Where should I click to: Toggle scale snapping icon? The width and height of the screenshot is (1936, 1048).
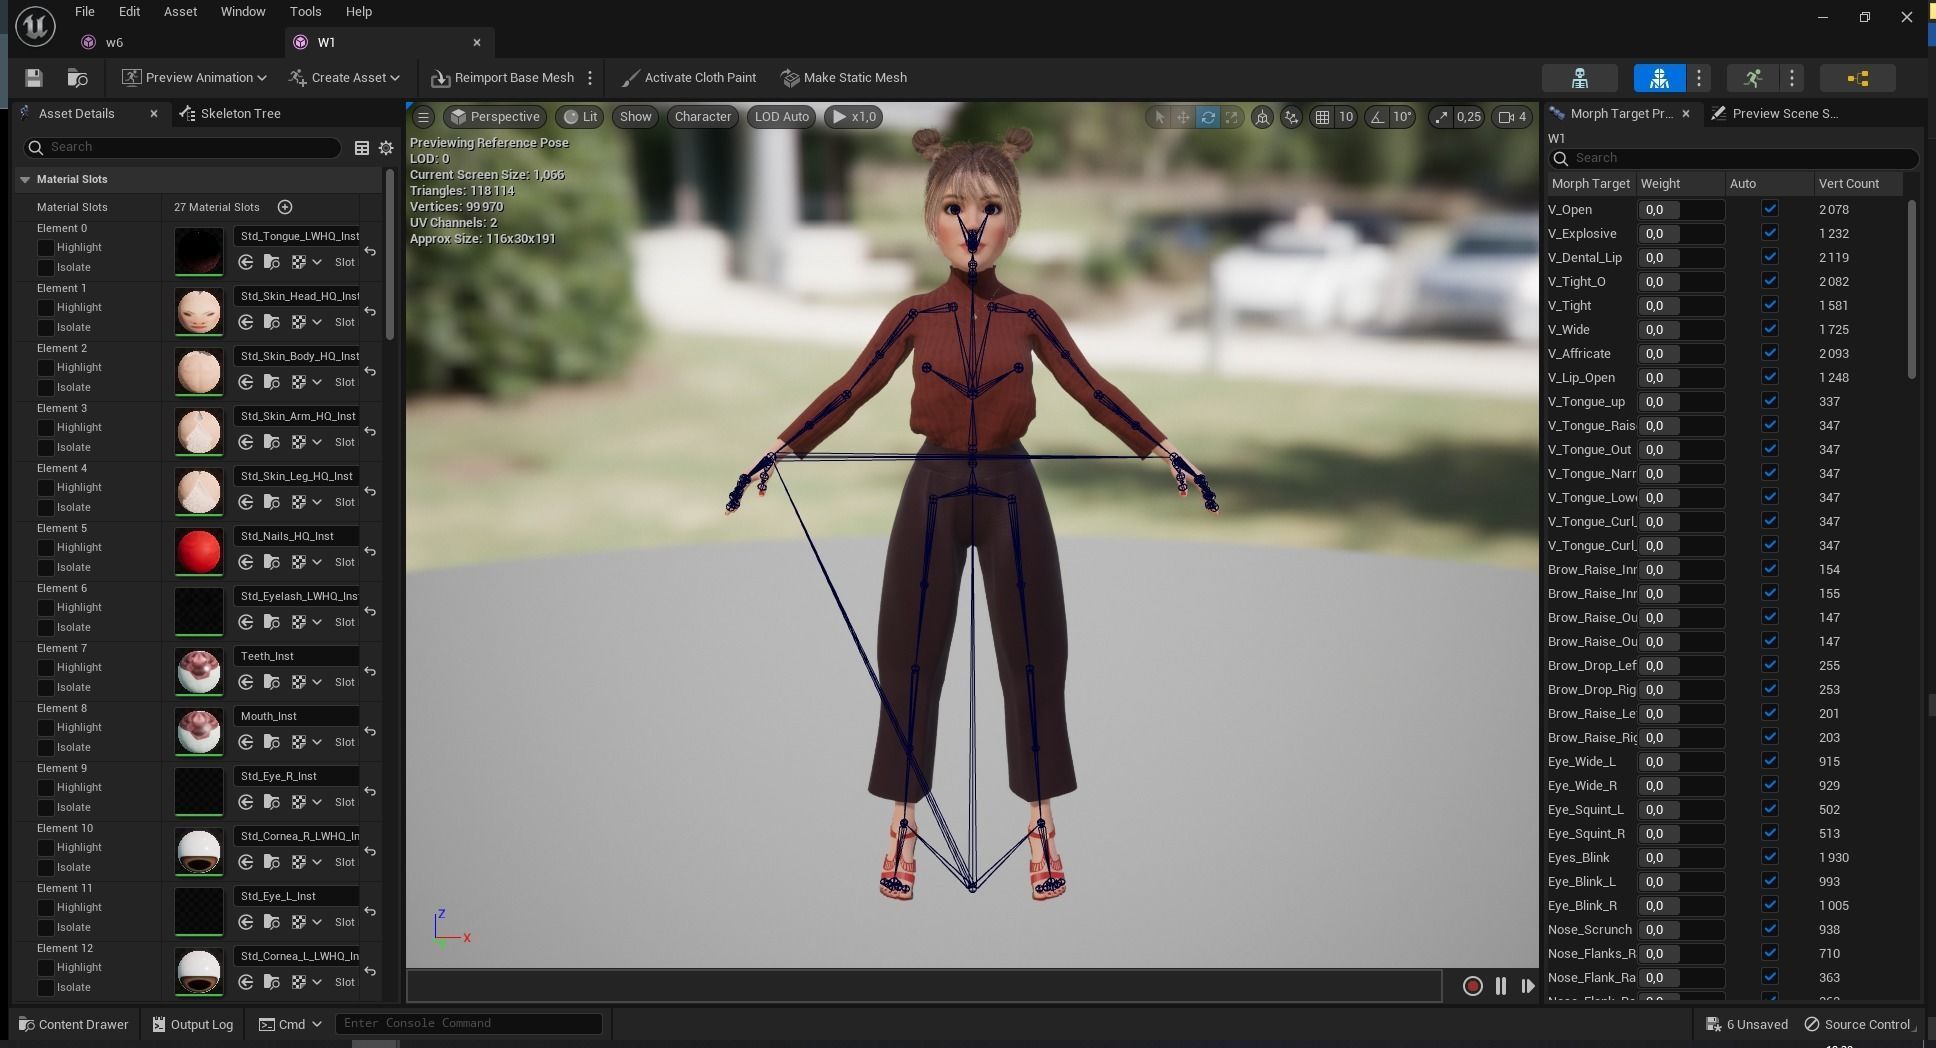[x=1440, y=117]
